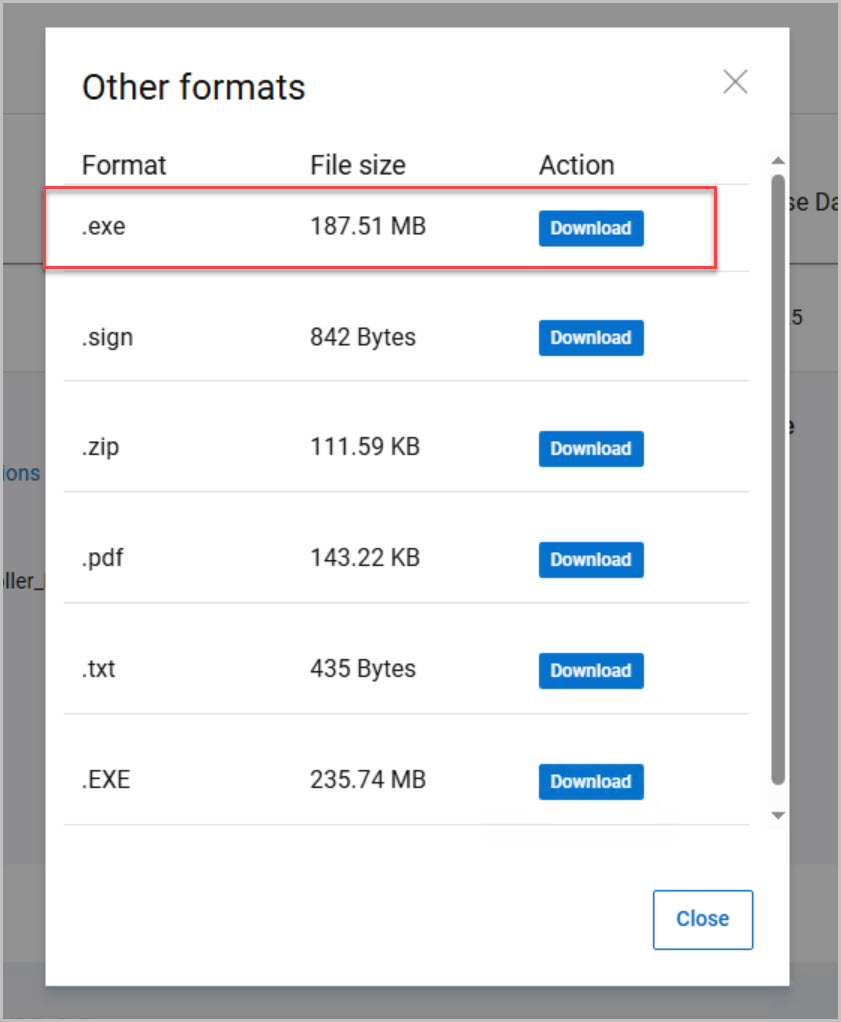This screenshot has height=1022, width=841.
Task: Select the .sign format label
Action: pos(107,338)
